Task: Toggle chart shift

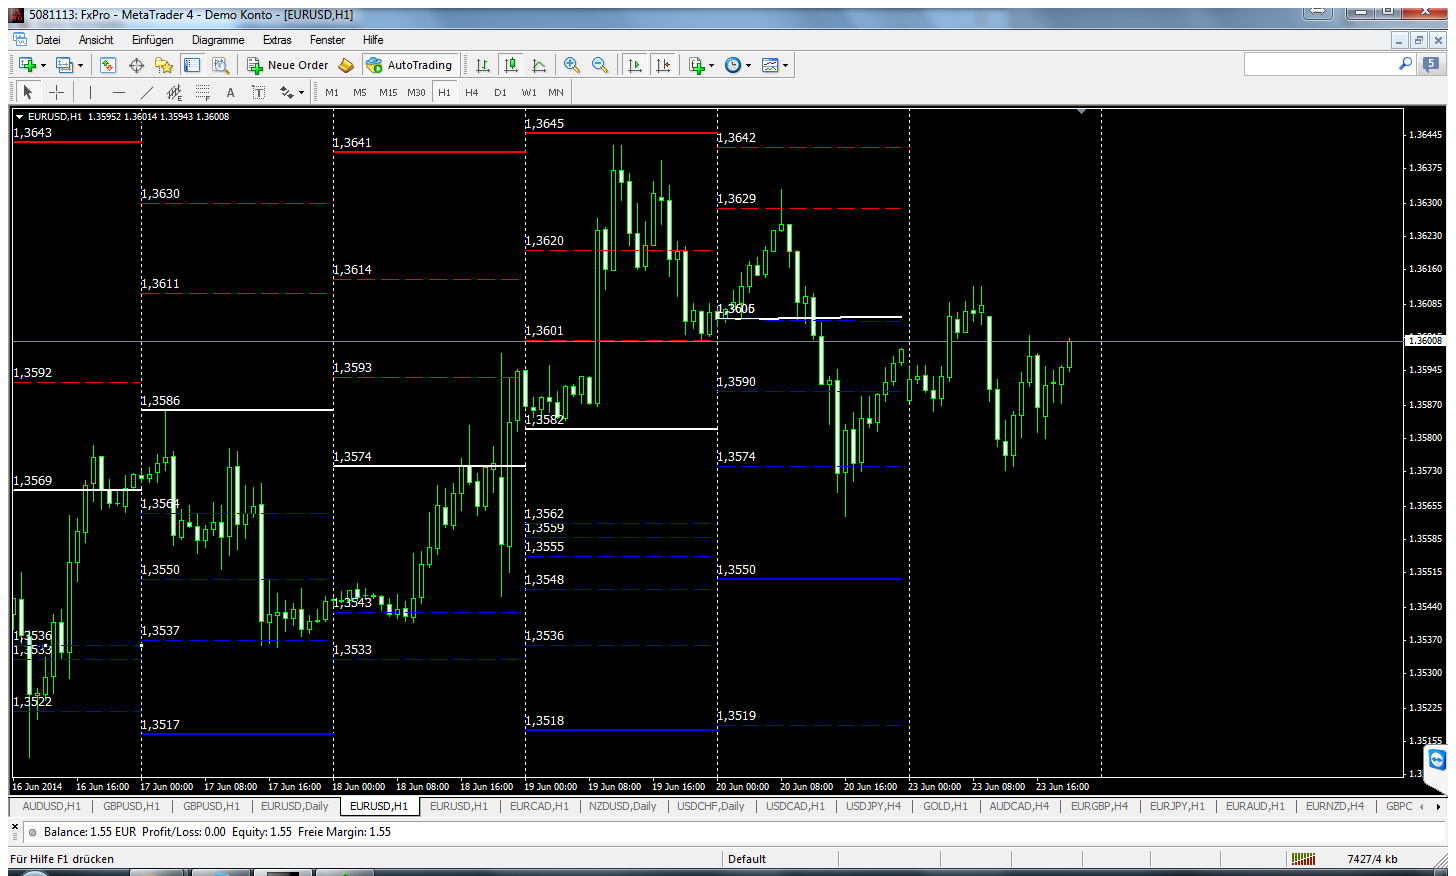Action: click(x=662, y=65)
